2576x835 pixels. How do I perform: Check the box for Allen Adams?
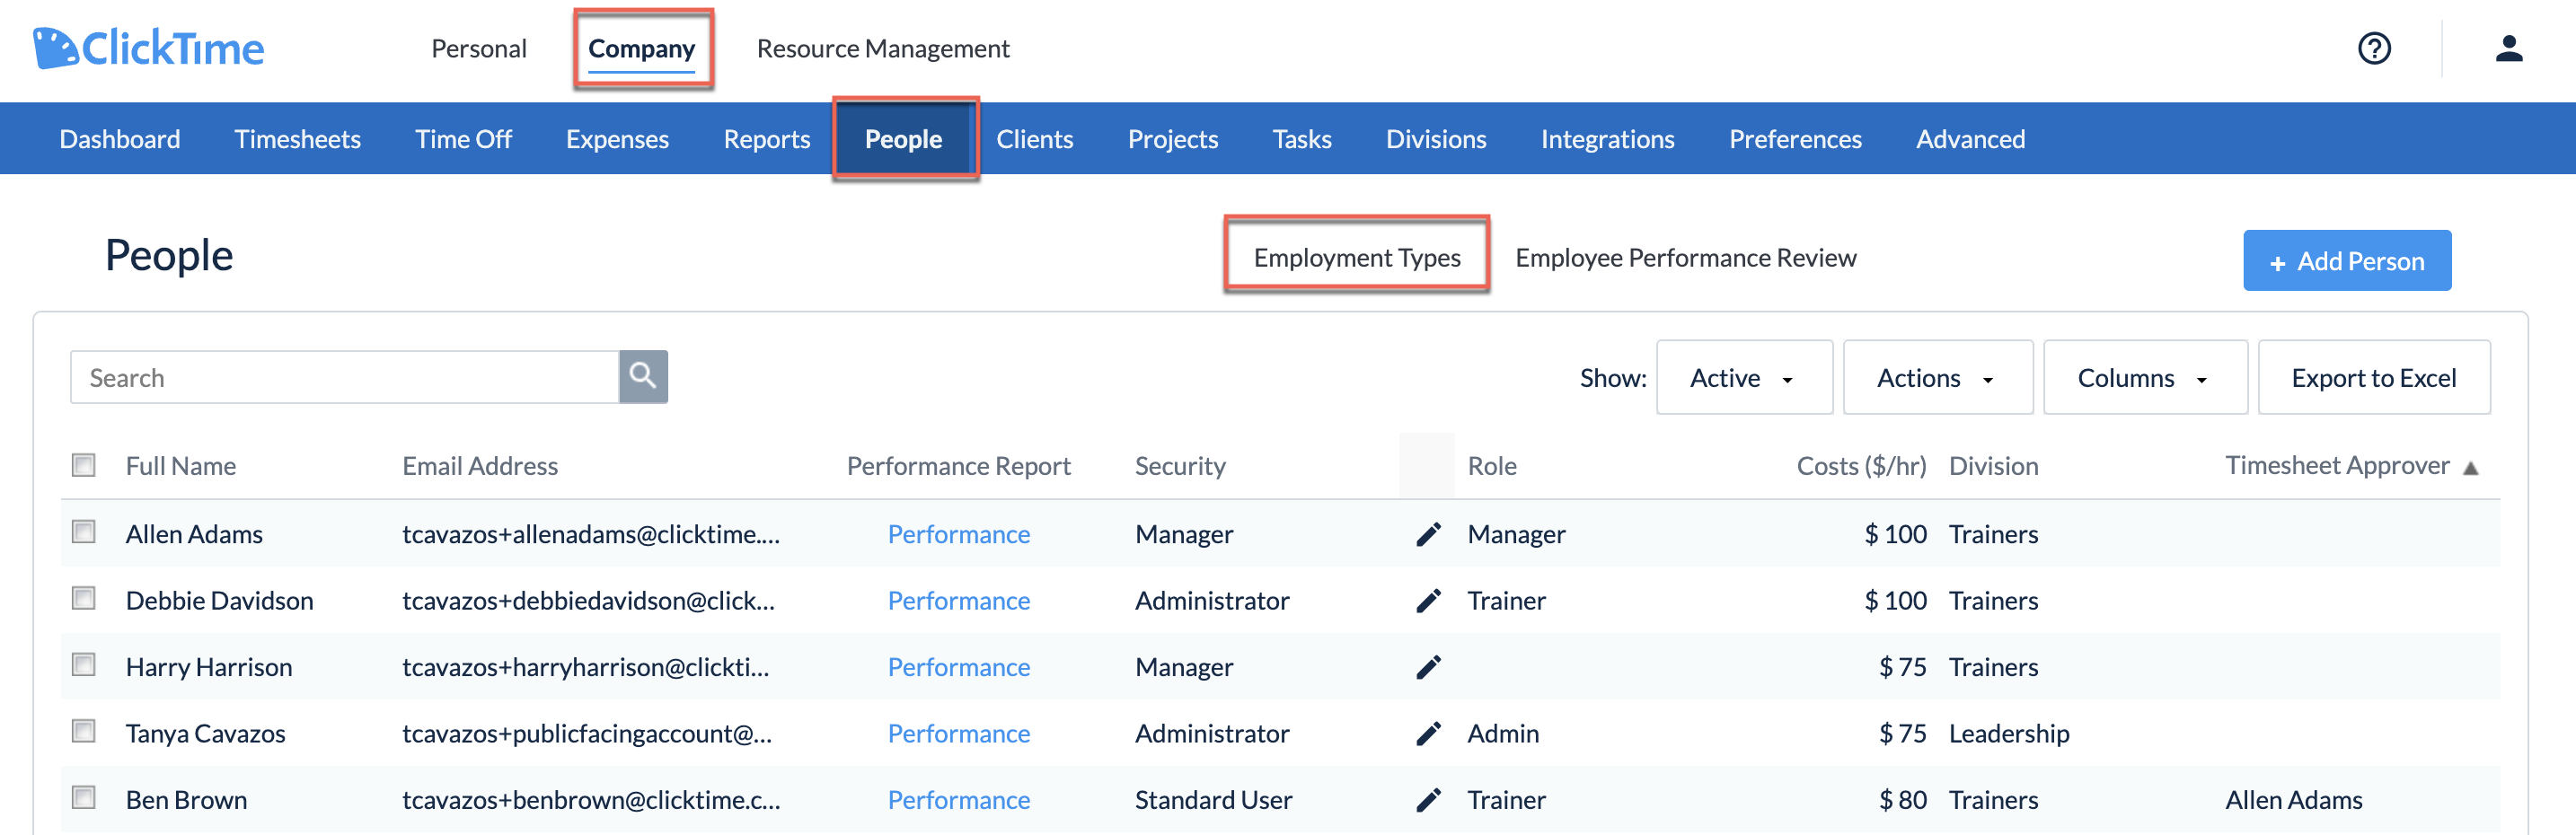[84, 532]
